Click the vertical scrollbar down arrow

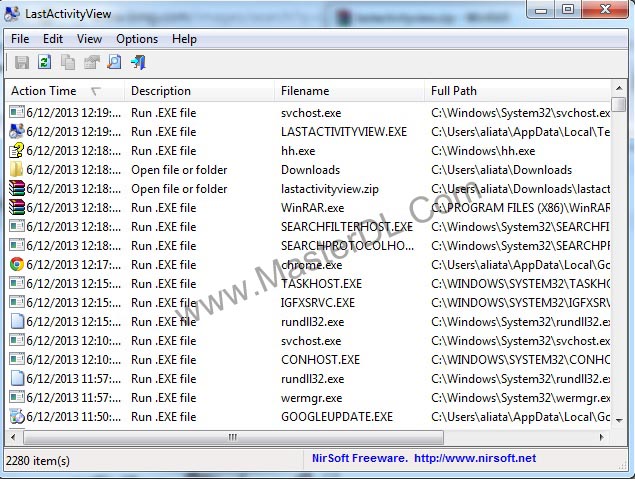[619, 420]
